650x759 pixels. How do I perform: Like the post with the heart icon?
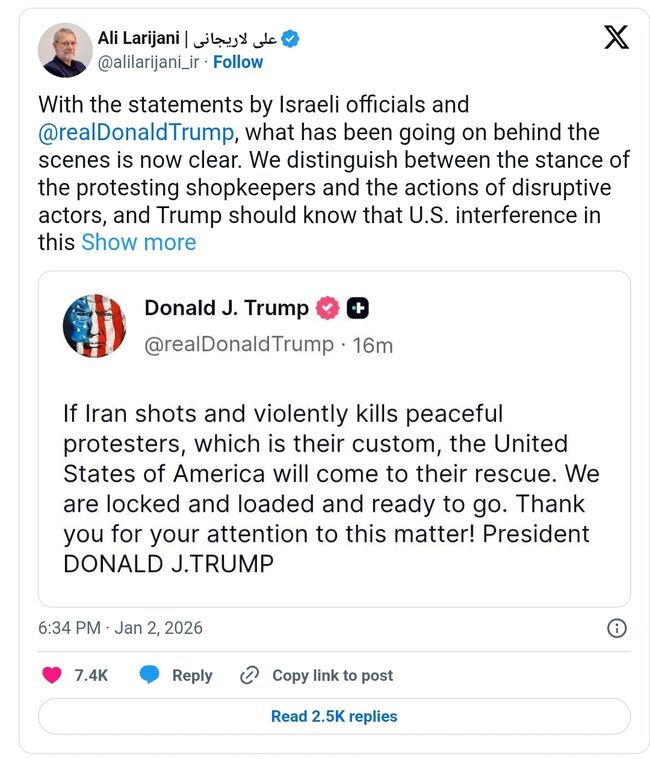click(52, 675)
